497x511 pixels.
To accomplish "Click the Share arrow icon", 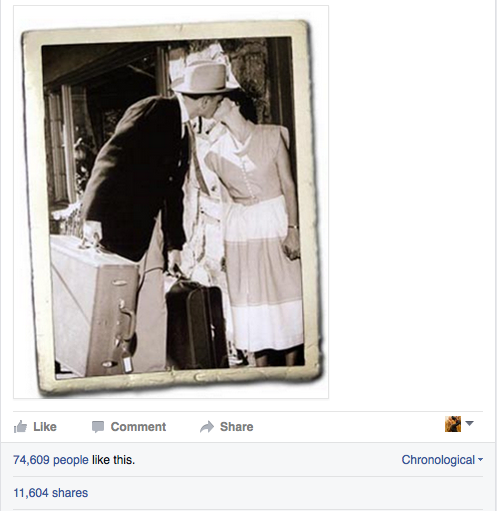I will tap(207, 427).
